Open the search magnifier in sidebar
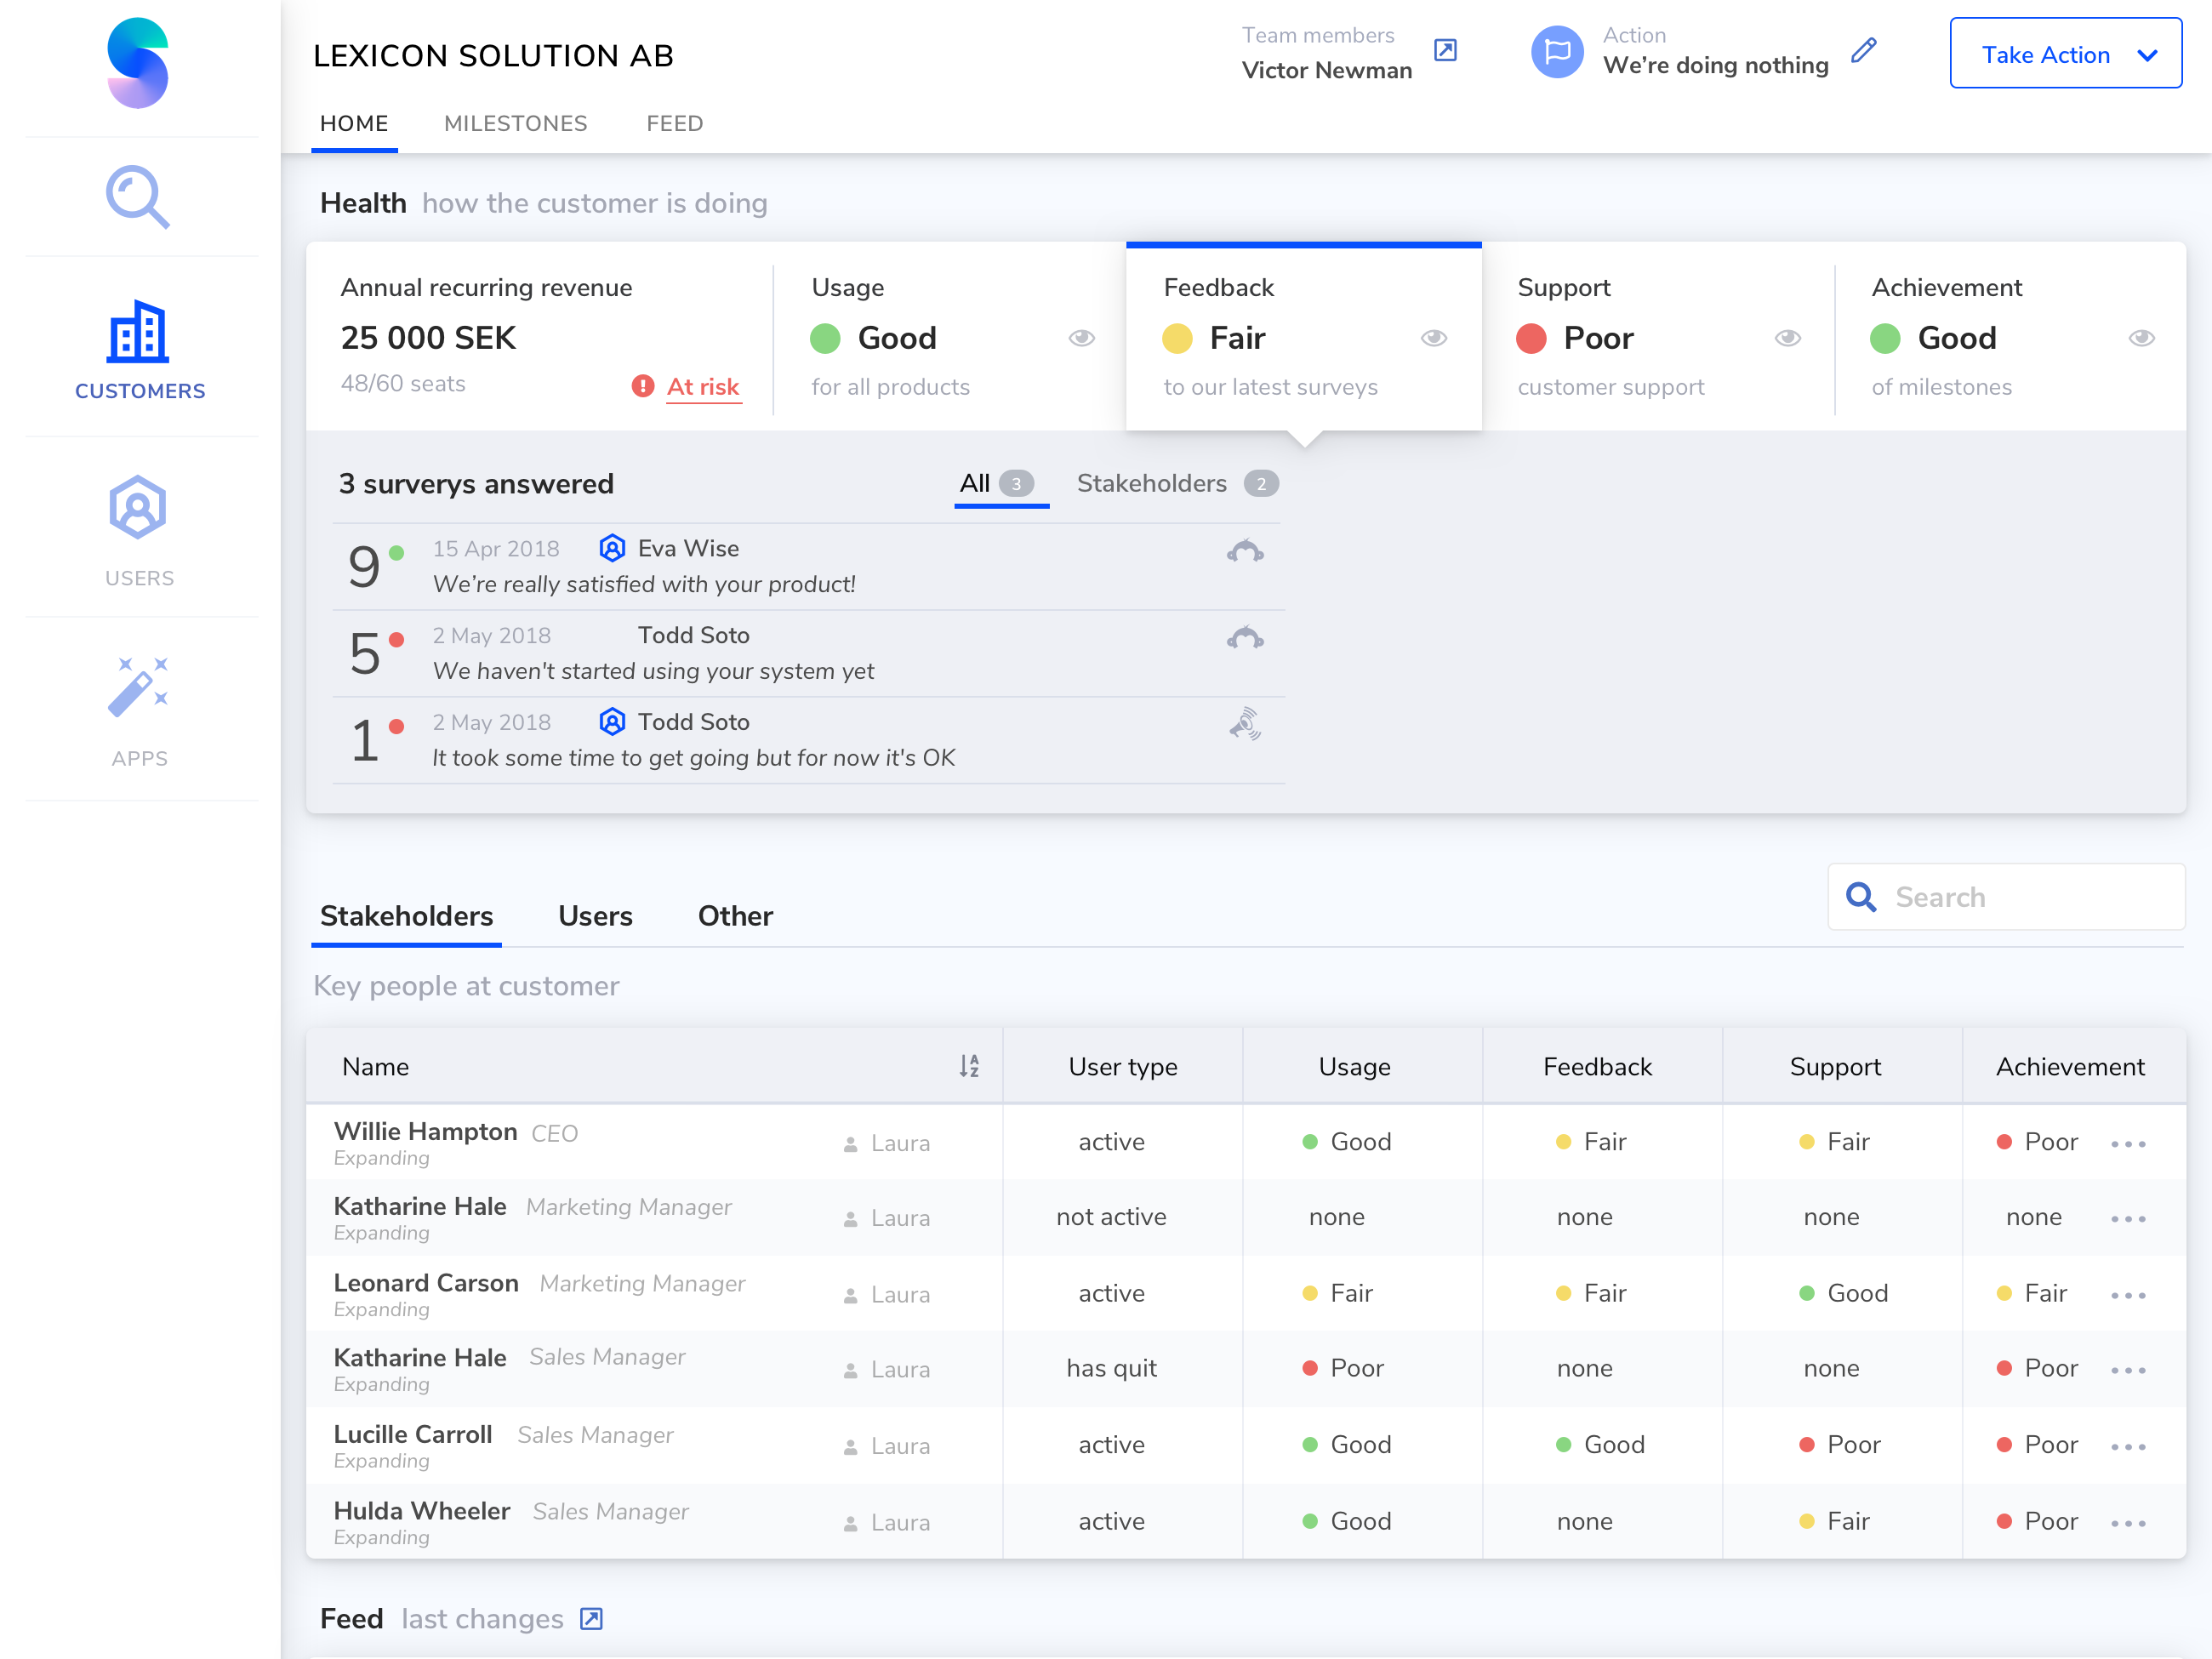 (138, 196)
